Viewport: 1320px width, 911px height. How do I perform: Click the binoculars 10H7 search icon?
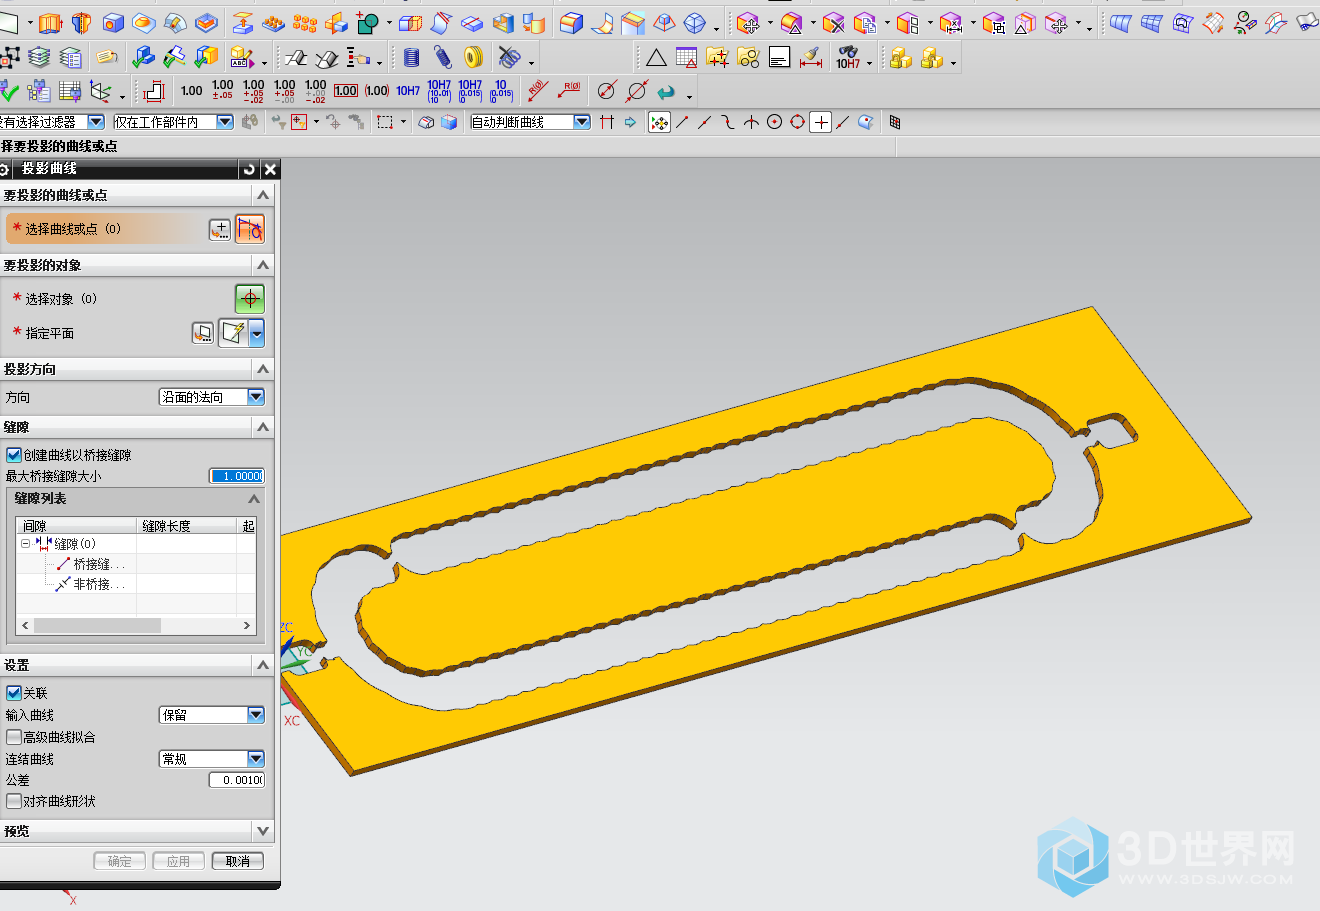click(848, 58)
